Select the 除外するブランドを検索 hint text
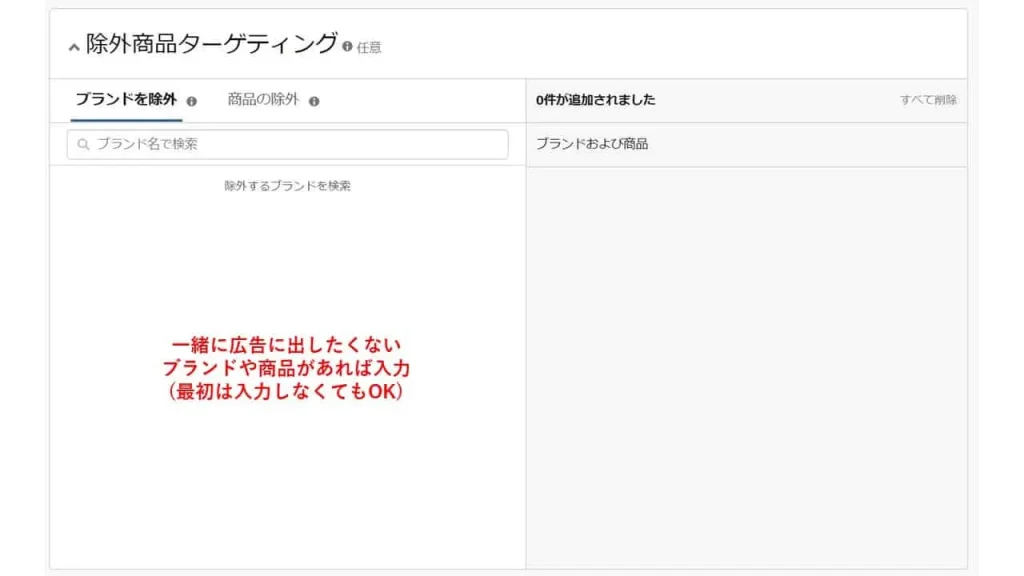This screenshot has width=1024, height=576. [287, 186]
